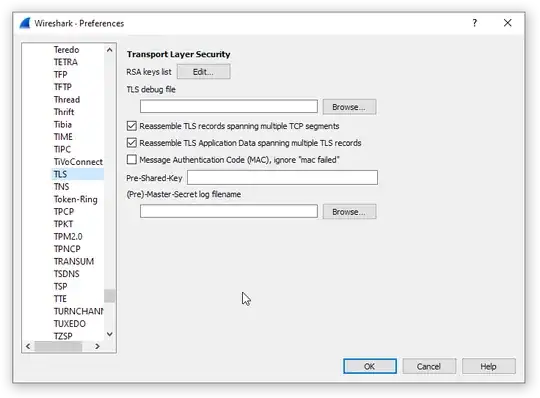Open the RSA keys list Edit button
This screenshot has height=398, width=540.
pos(204,72)
